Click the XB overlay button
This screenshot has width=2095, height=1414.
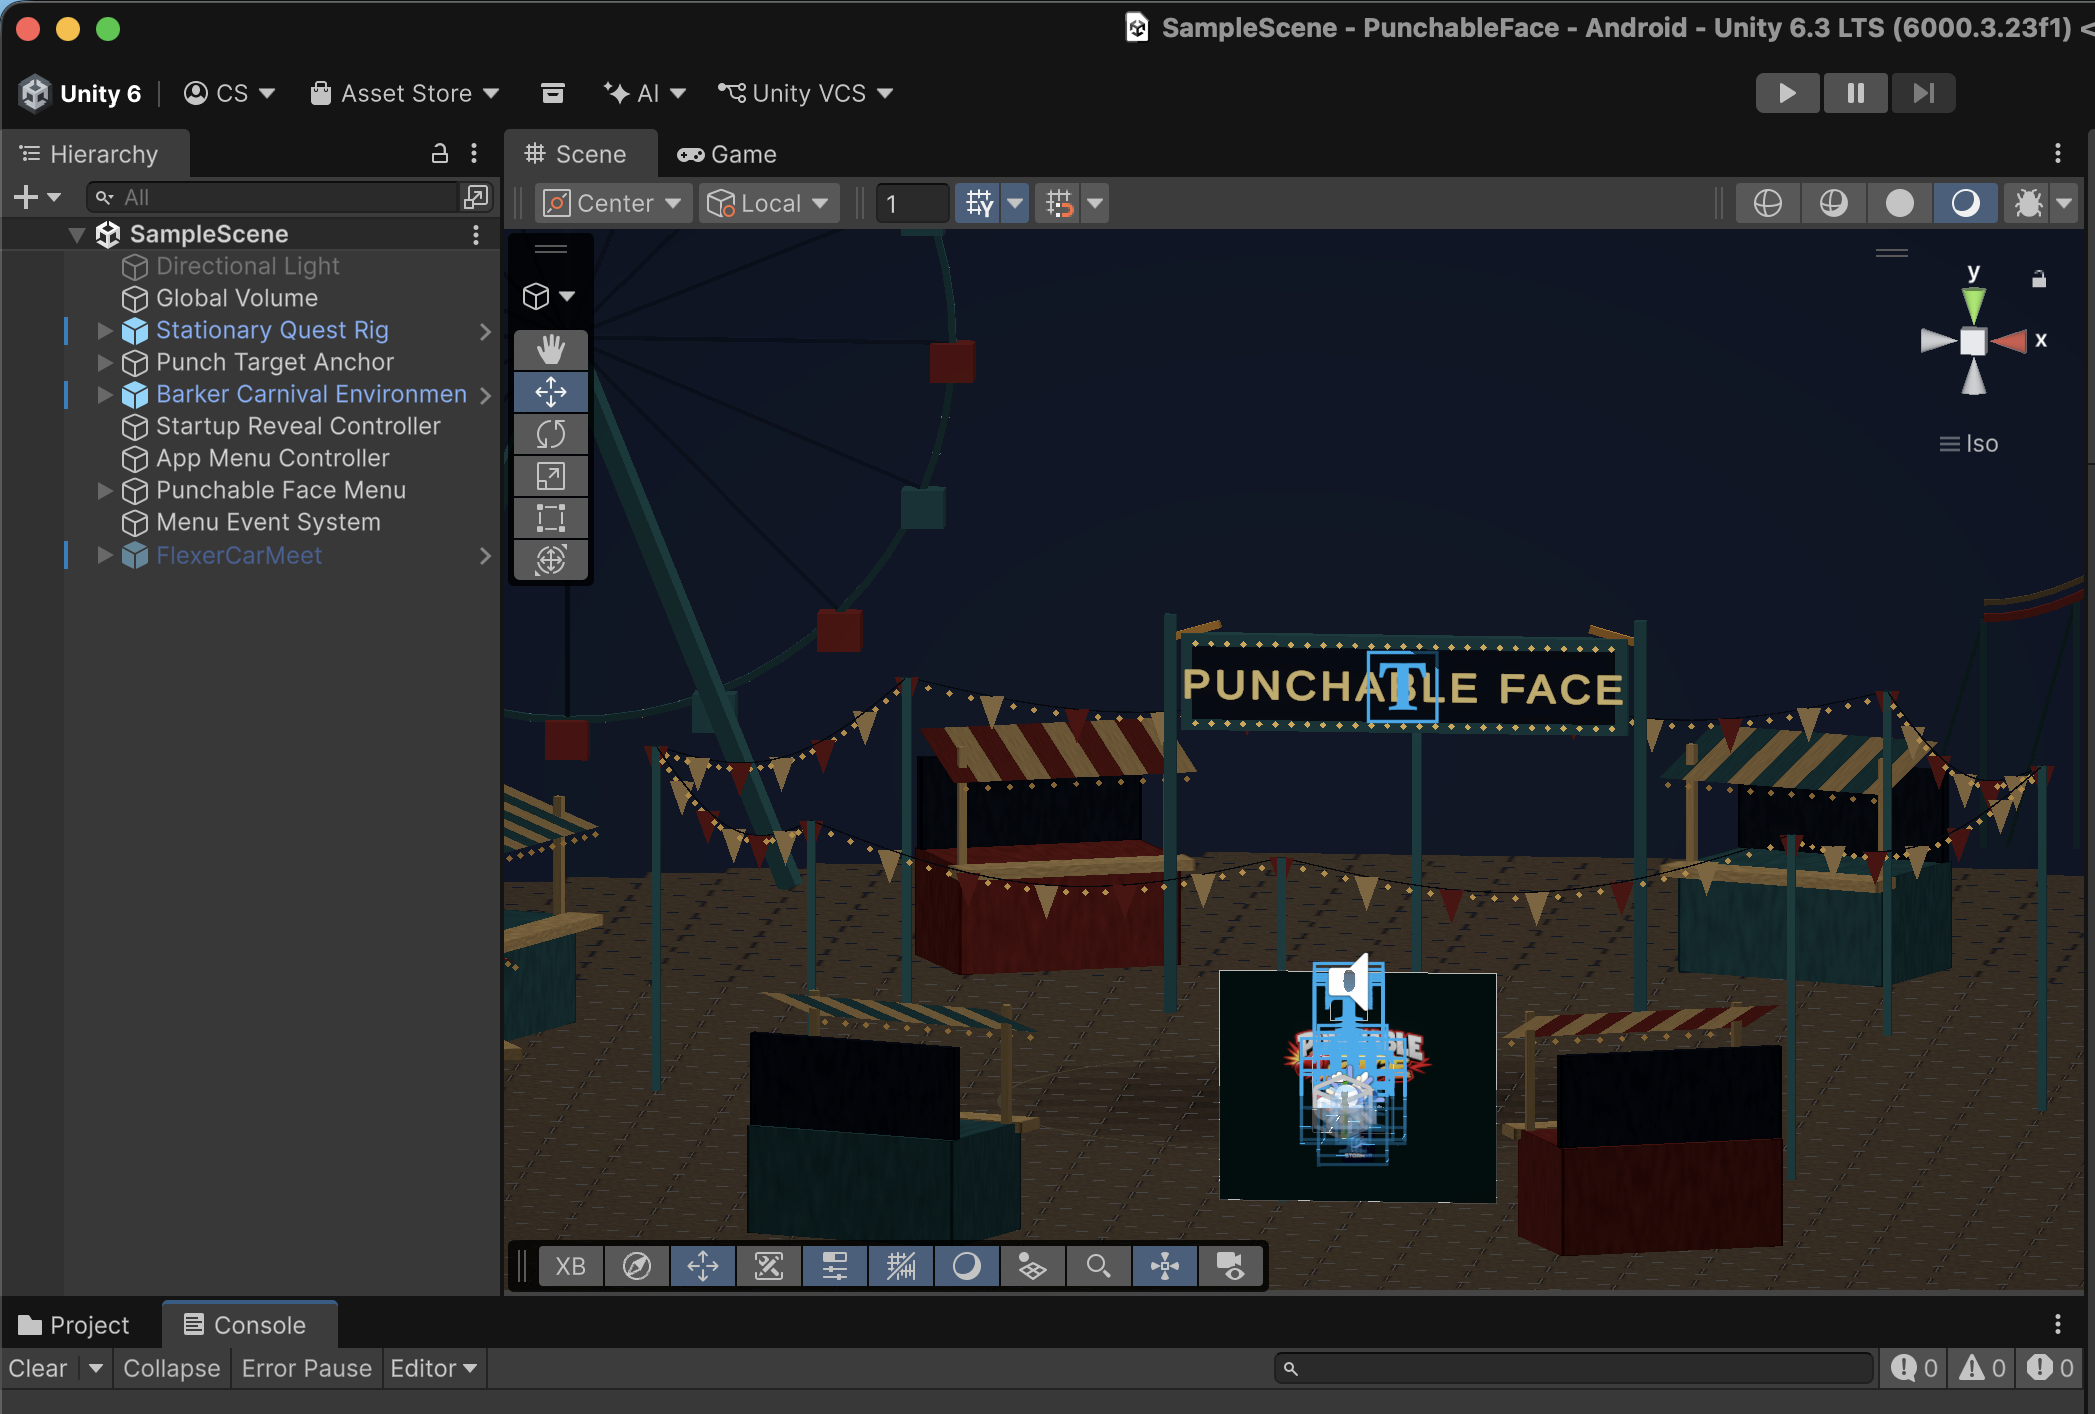point(571,1266)
